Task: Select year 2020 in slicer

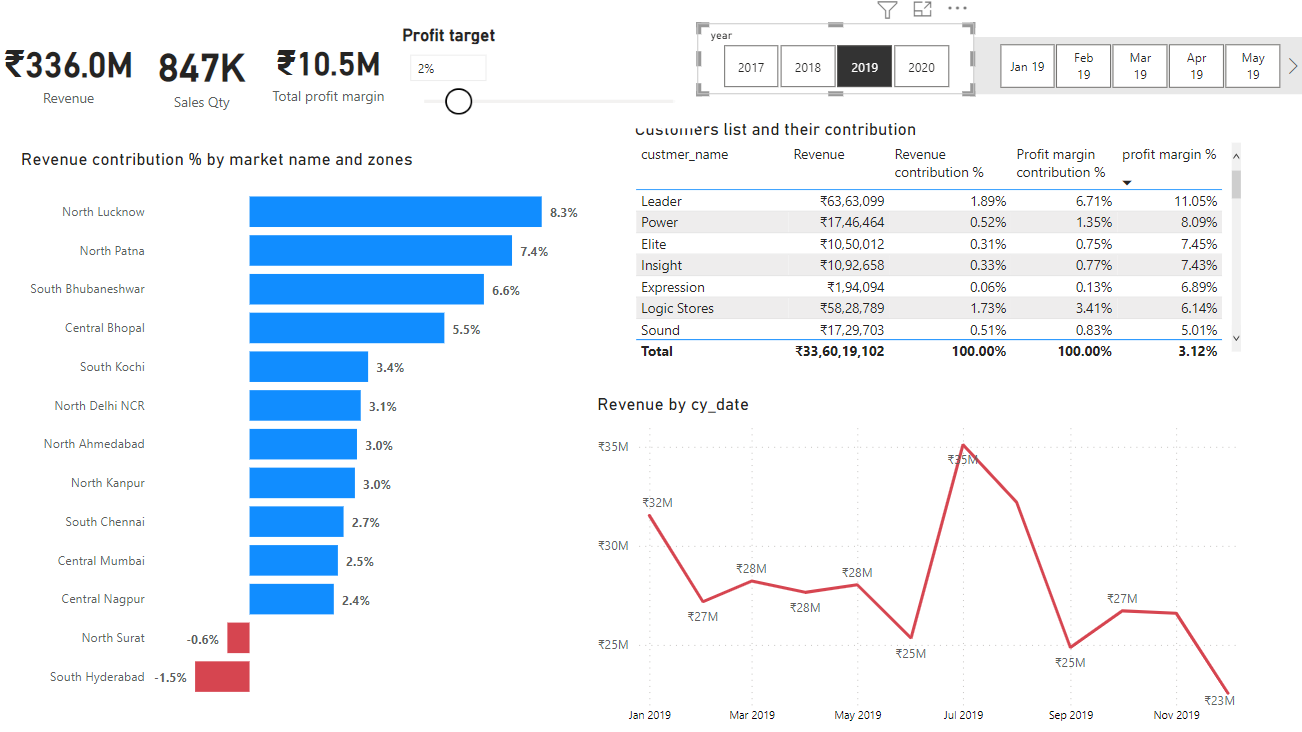Action: [922, 67]
